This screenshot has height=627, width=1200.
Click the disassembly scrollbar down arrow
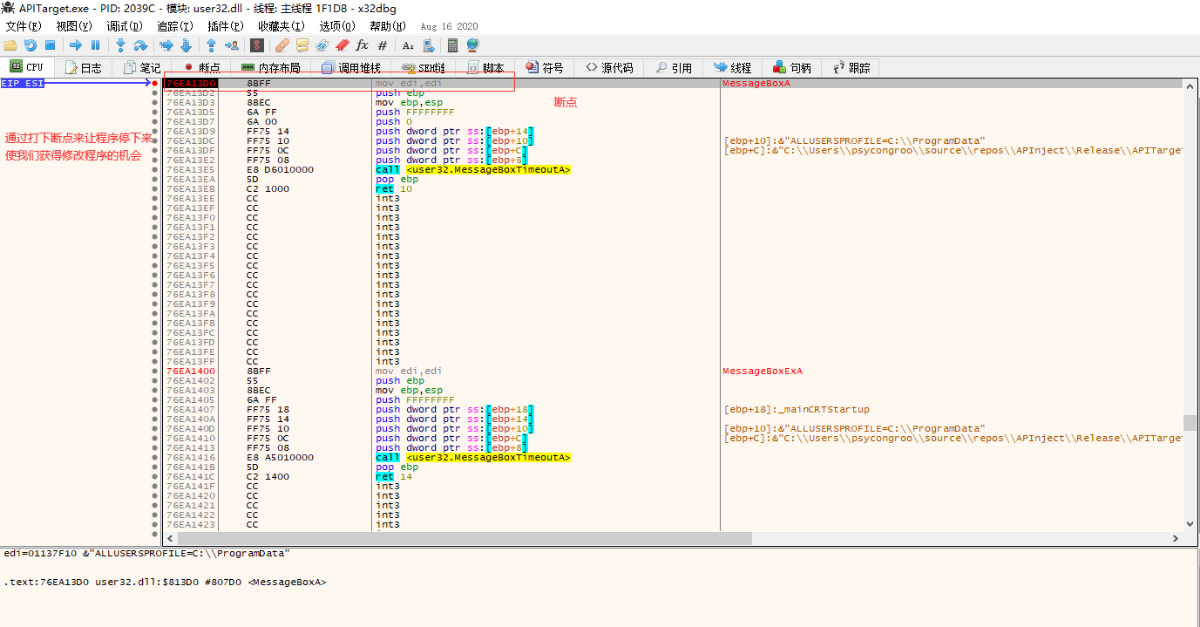coord(1190,524)
